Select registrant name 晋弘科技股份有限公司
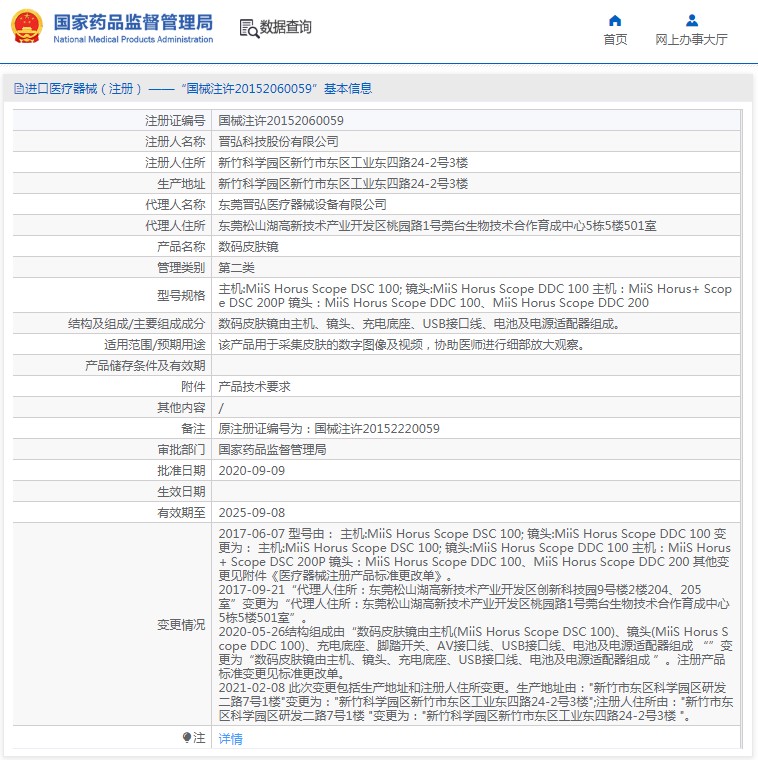This screenshot has height=760, width=758. pos(278,142)
